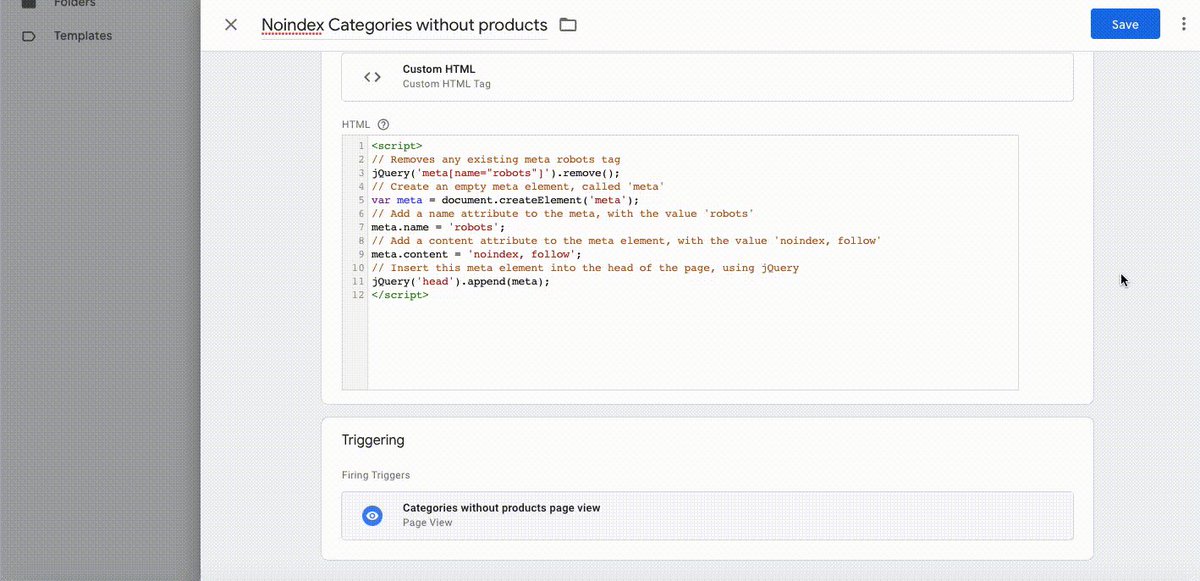
Task: Click the opening <script> tag line
Action: [x=396, y=146]
